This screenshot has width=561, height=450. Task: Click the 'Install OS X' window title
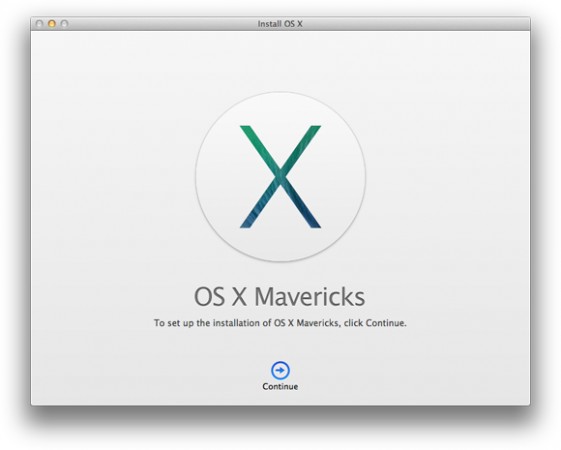(280, 24)
